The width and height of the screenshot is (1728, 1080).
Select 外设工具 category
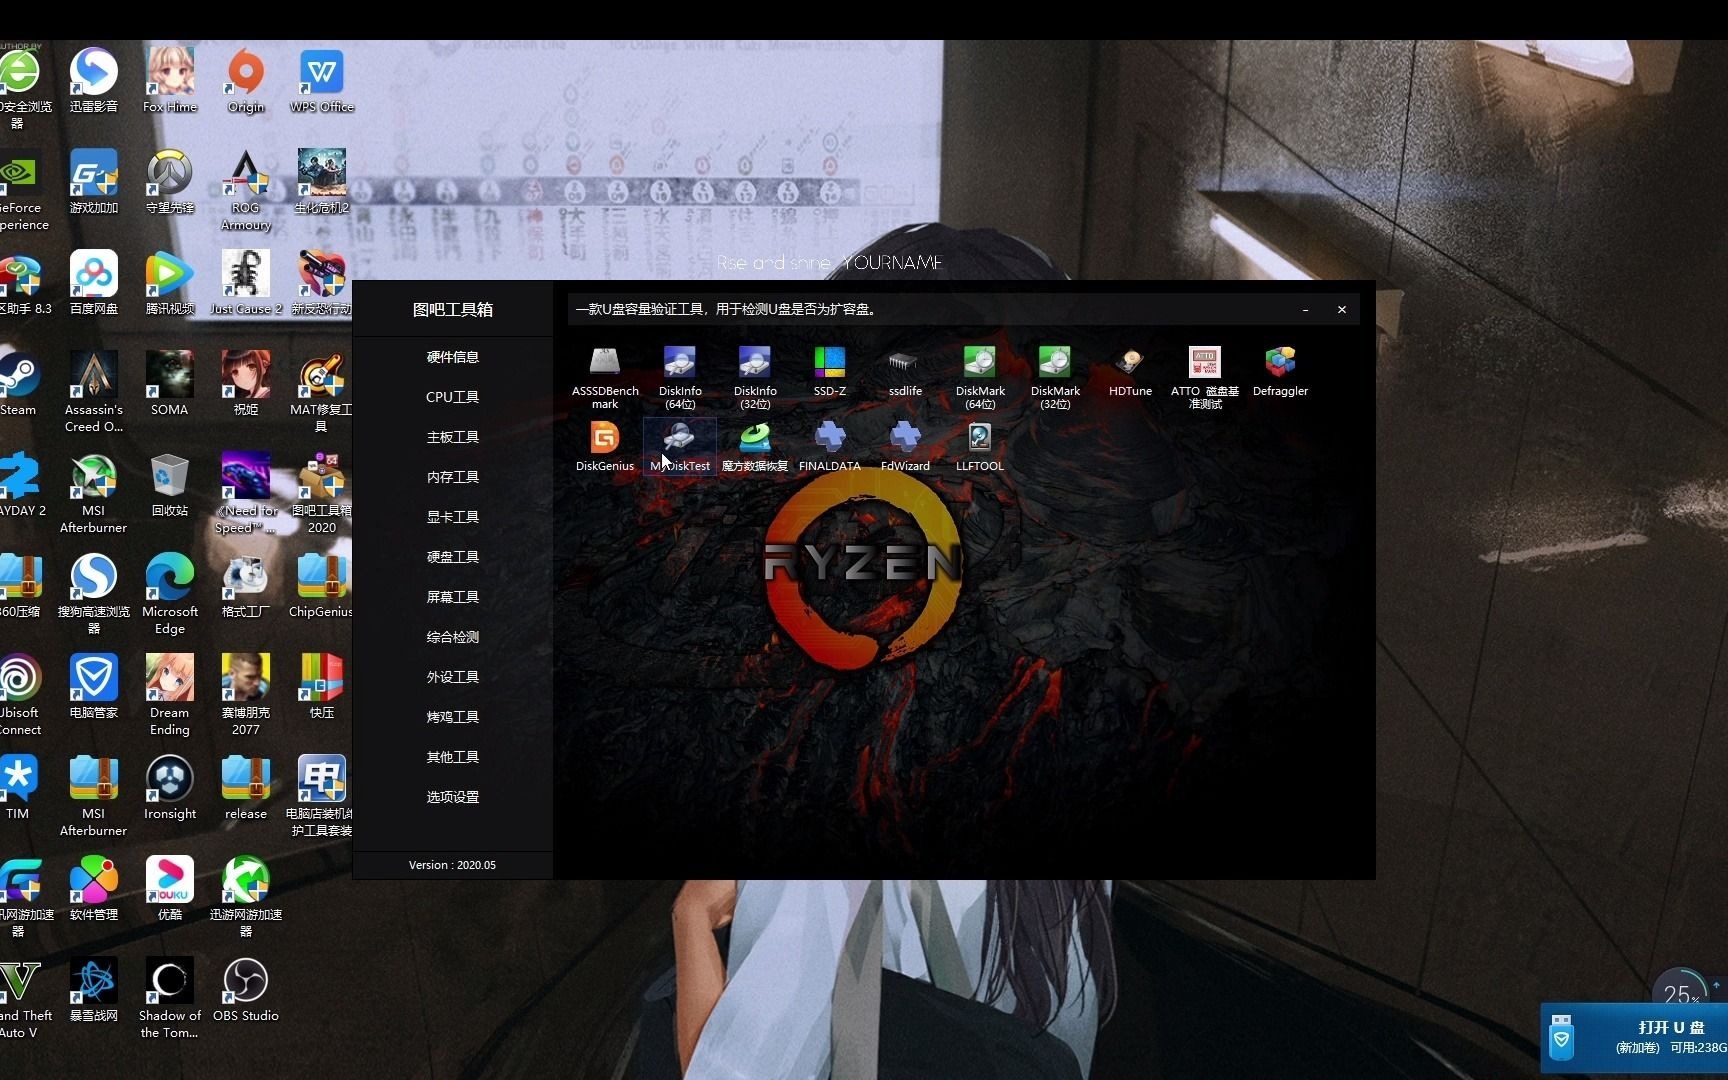[453, 677]
